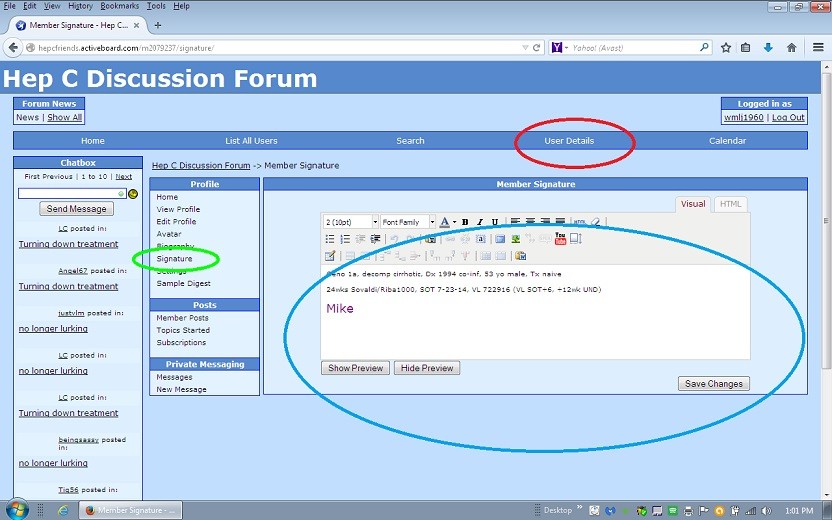The image size is (832, 520).
Task: Toggle italic formatting in signature editor
Action: [x=480, y=222]
